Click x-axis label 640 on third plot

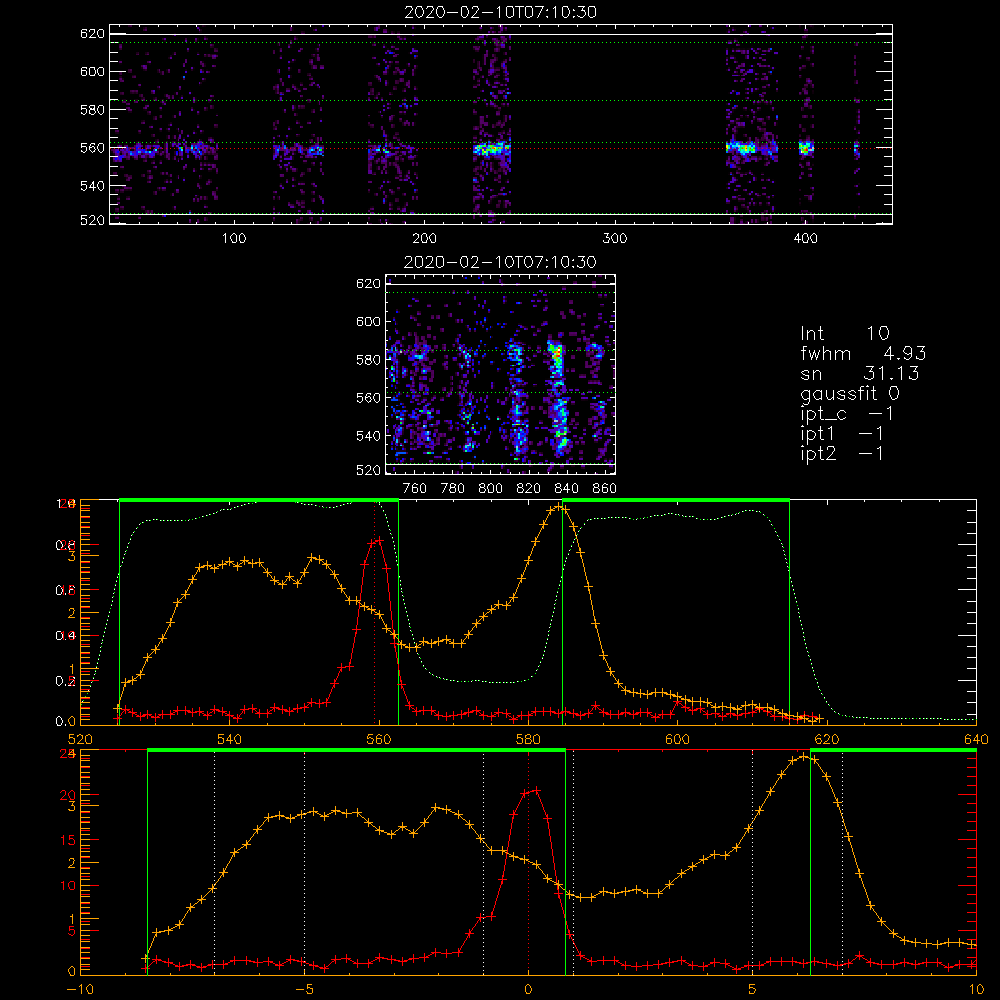coord(976,740)
